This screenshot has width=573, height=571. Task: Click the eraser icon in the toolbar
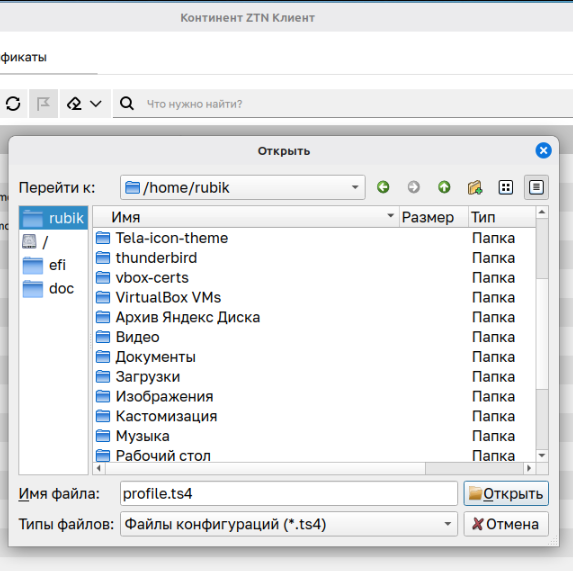74,104
